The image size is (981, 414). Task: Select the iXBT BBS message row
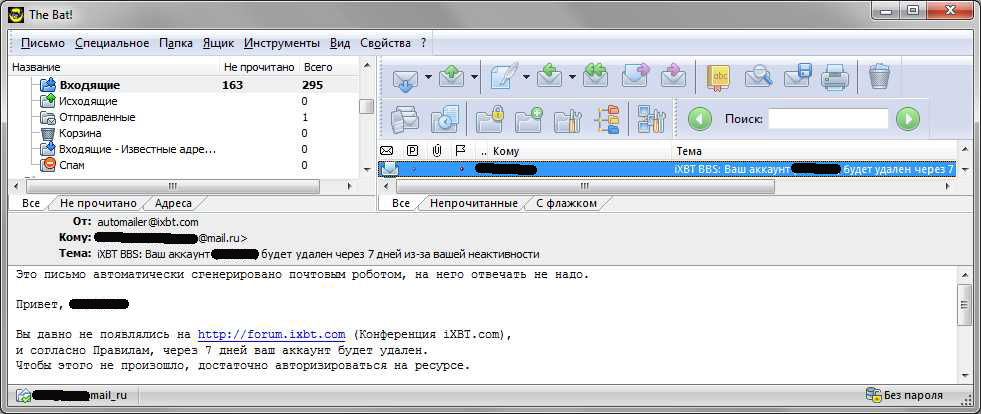(x=667, y=169)
